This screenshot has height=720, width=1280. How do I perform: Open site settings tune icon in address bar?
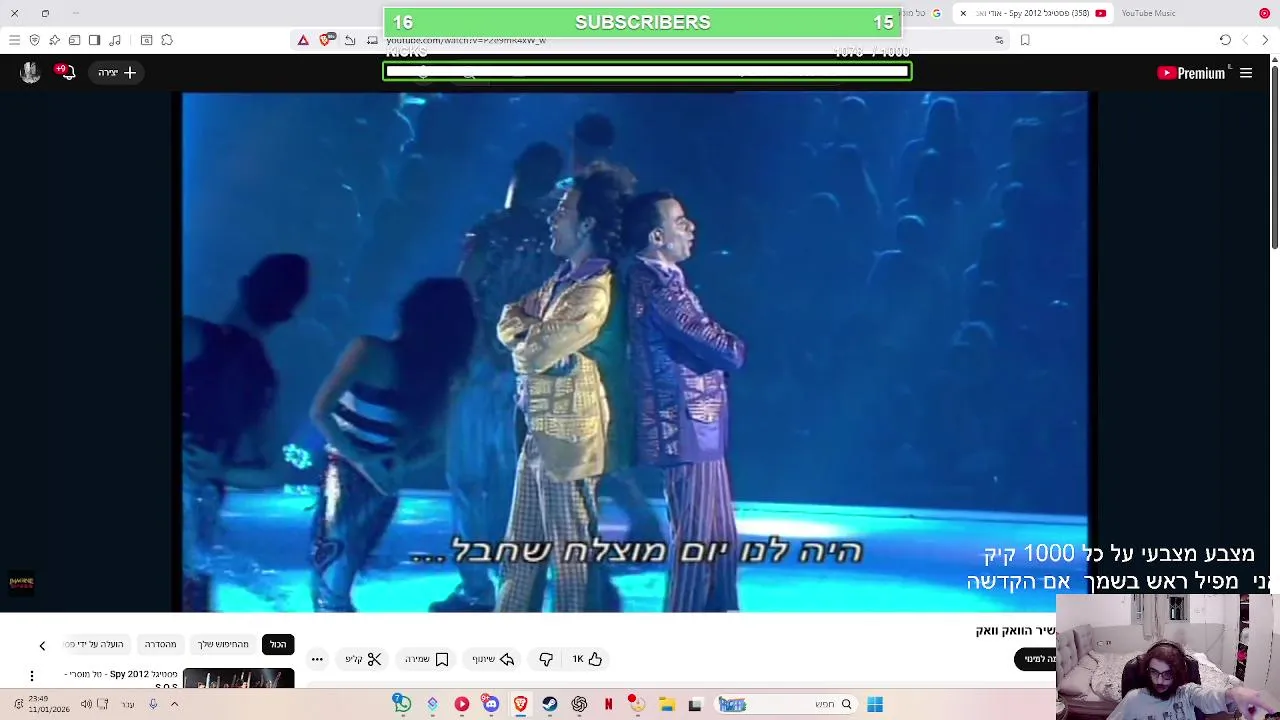point(999,40)
